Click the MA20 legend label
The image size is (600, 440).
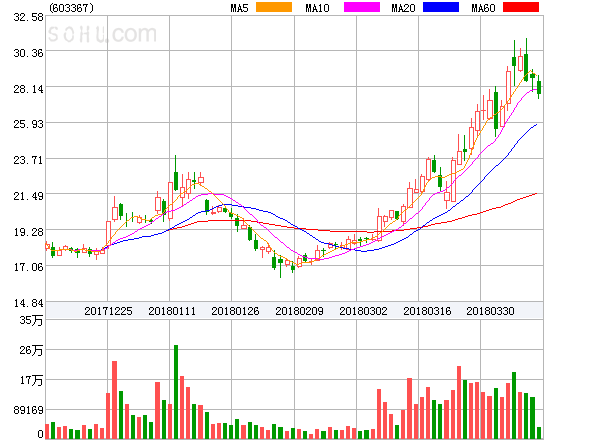click(403, 8)
